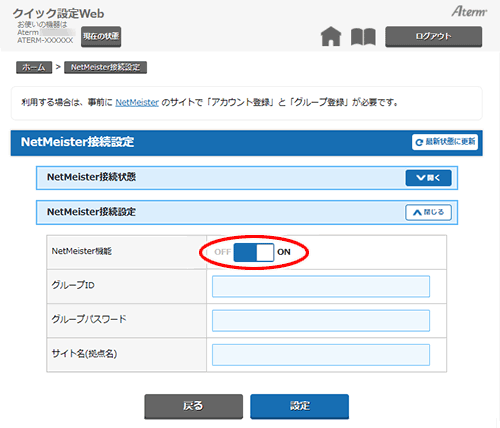Expand NetMeister接続状態 section
Image resolution: width=500 pixels, height=428 pixels.
tap(428, 178)
